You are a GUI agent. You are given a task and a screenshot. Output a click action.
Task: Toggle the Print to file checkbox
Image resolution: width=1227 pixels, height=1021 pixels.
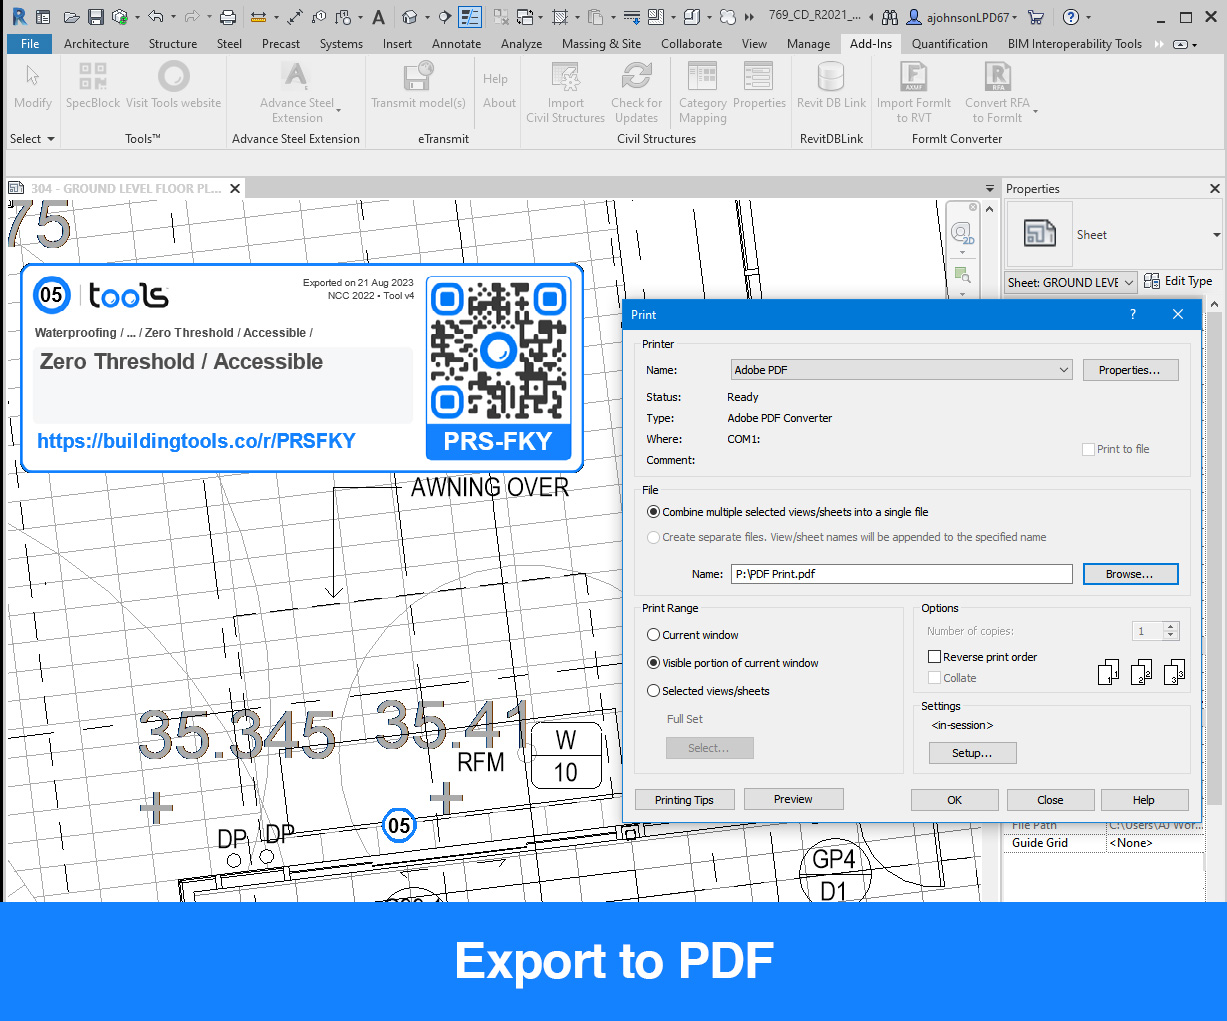click(x=1088, y=449)
